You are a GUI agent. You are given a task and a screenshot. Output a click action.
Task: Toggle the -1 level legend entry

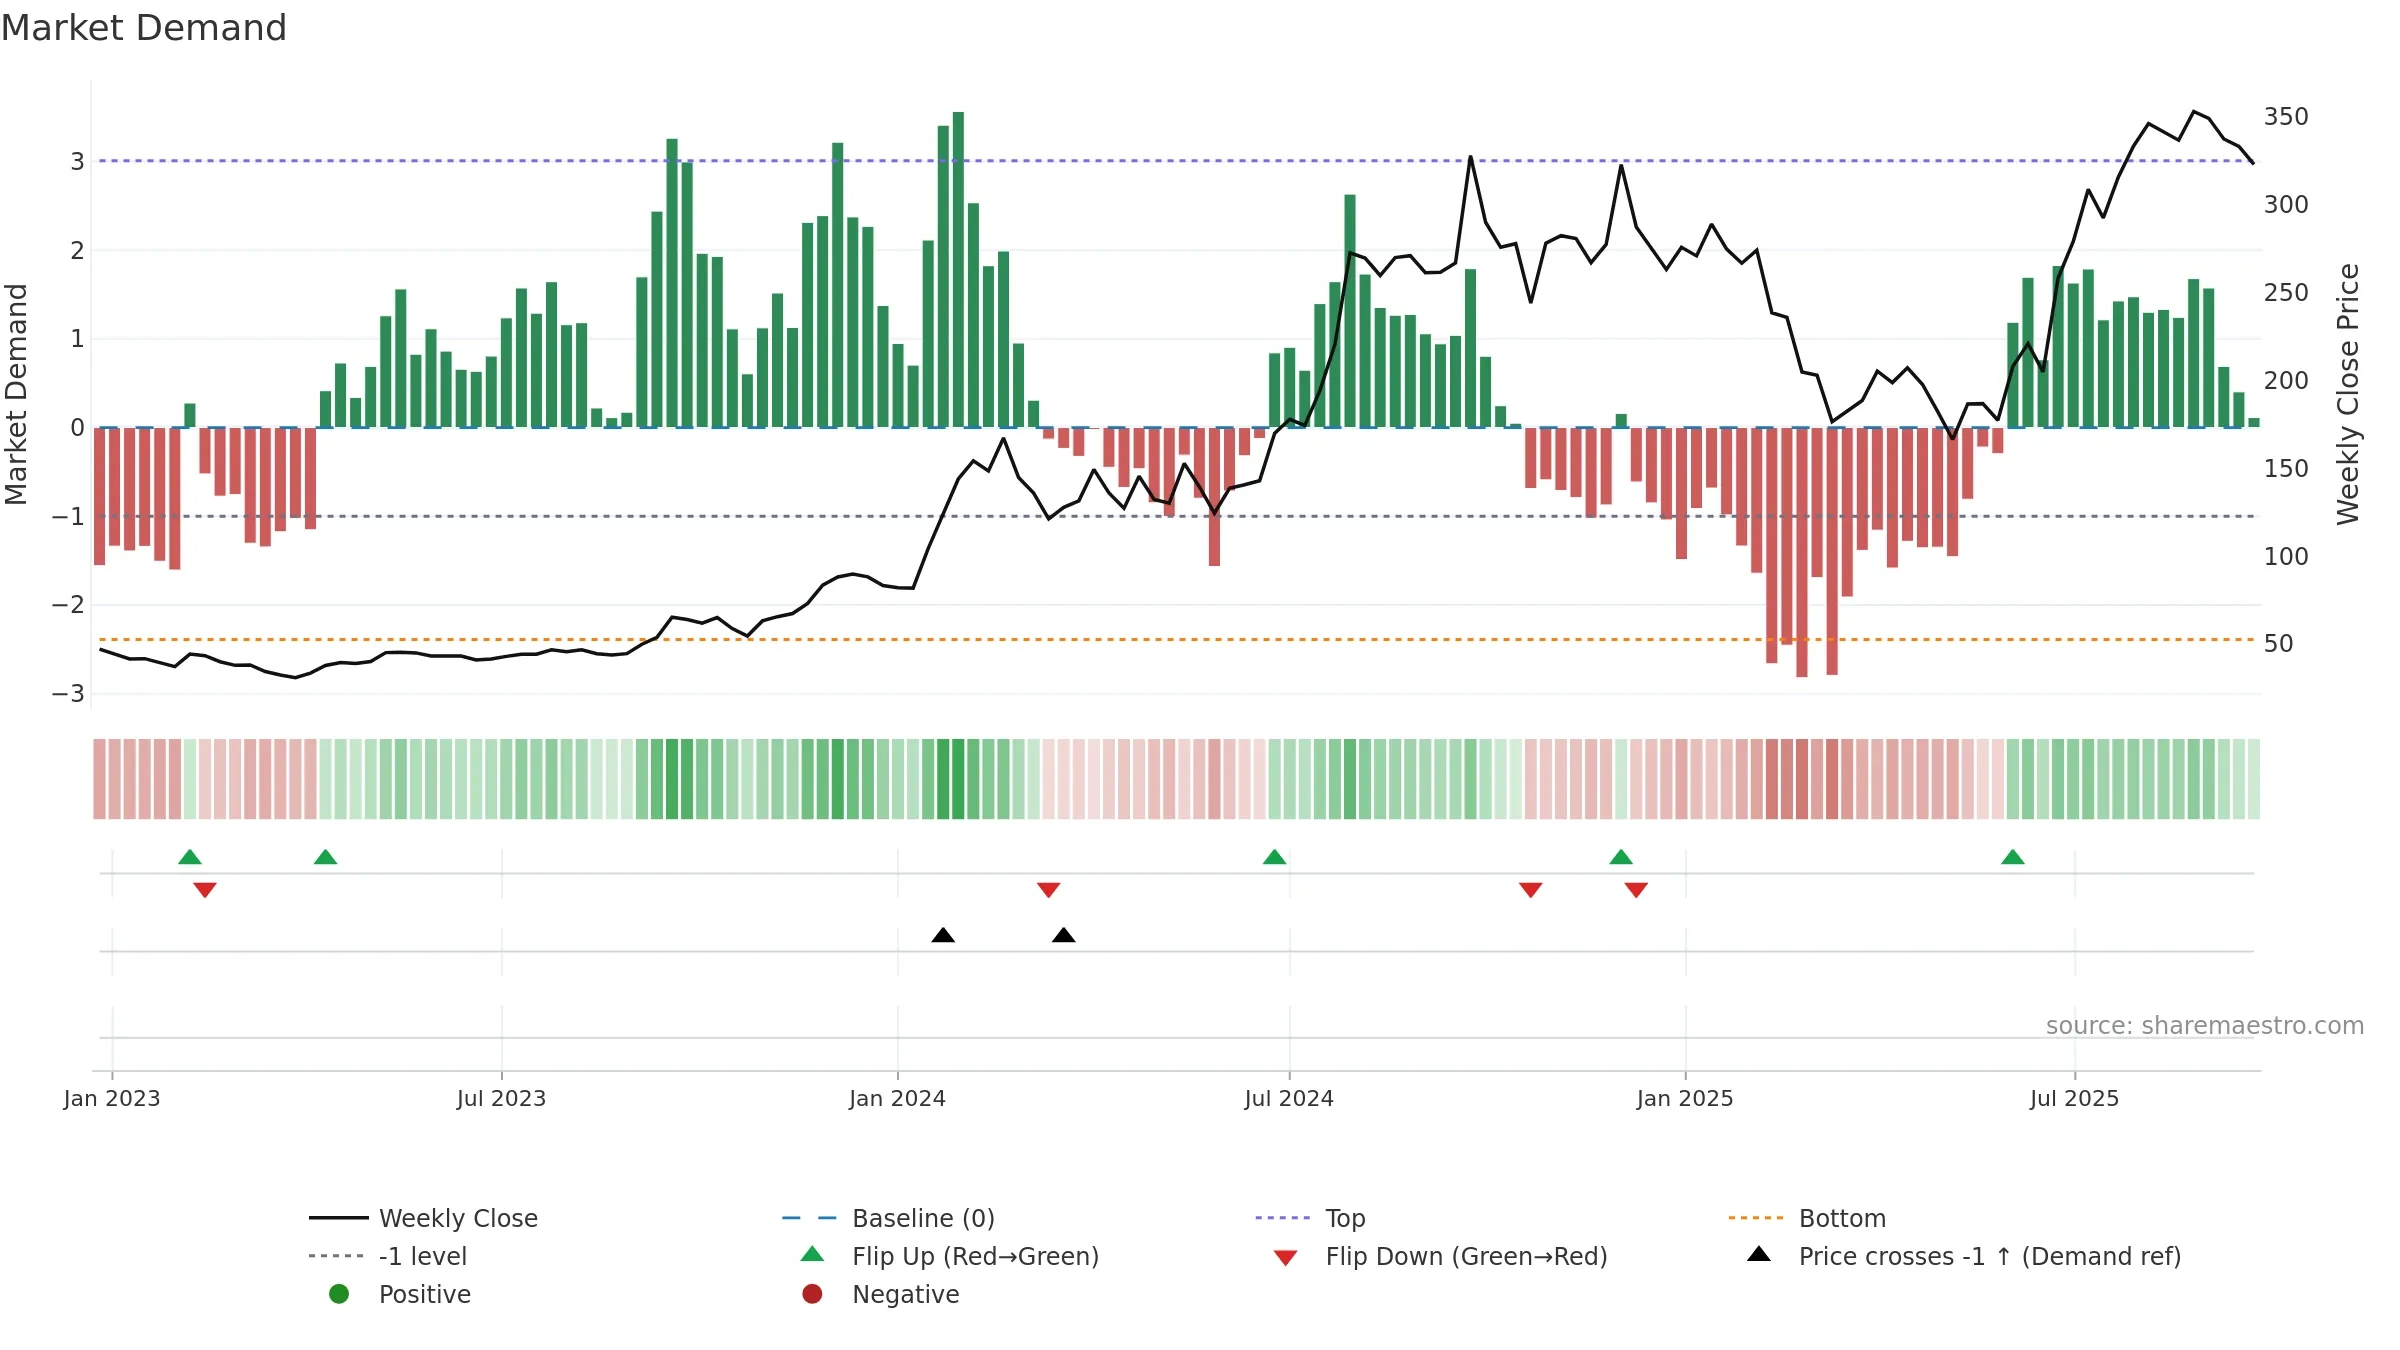[x=388, y=1256]
